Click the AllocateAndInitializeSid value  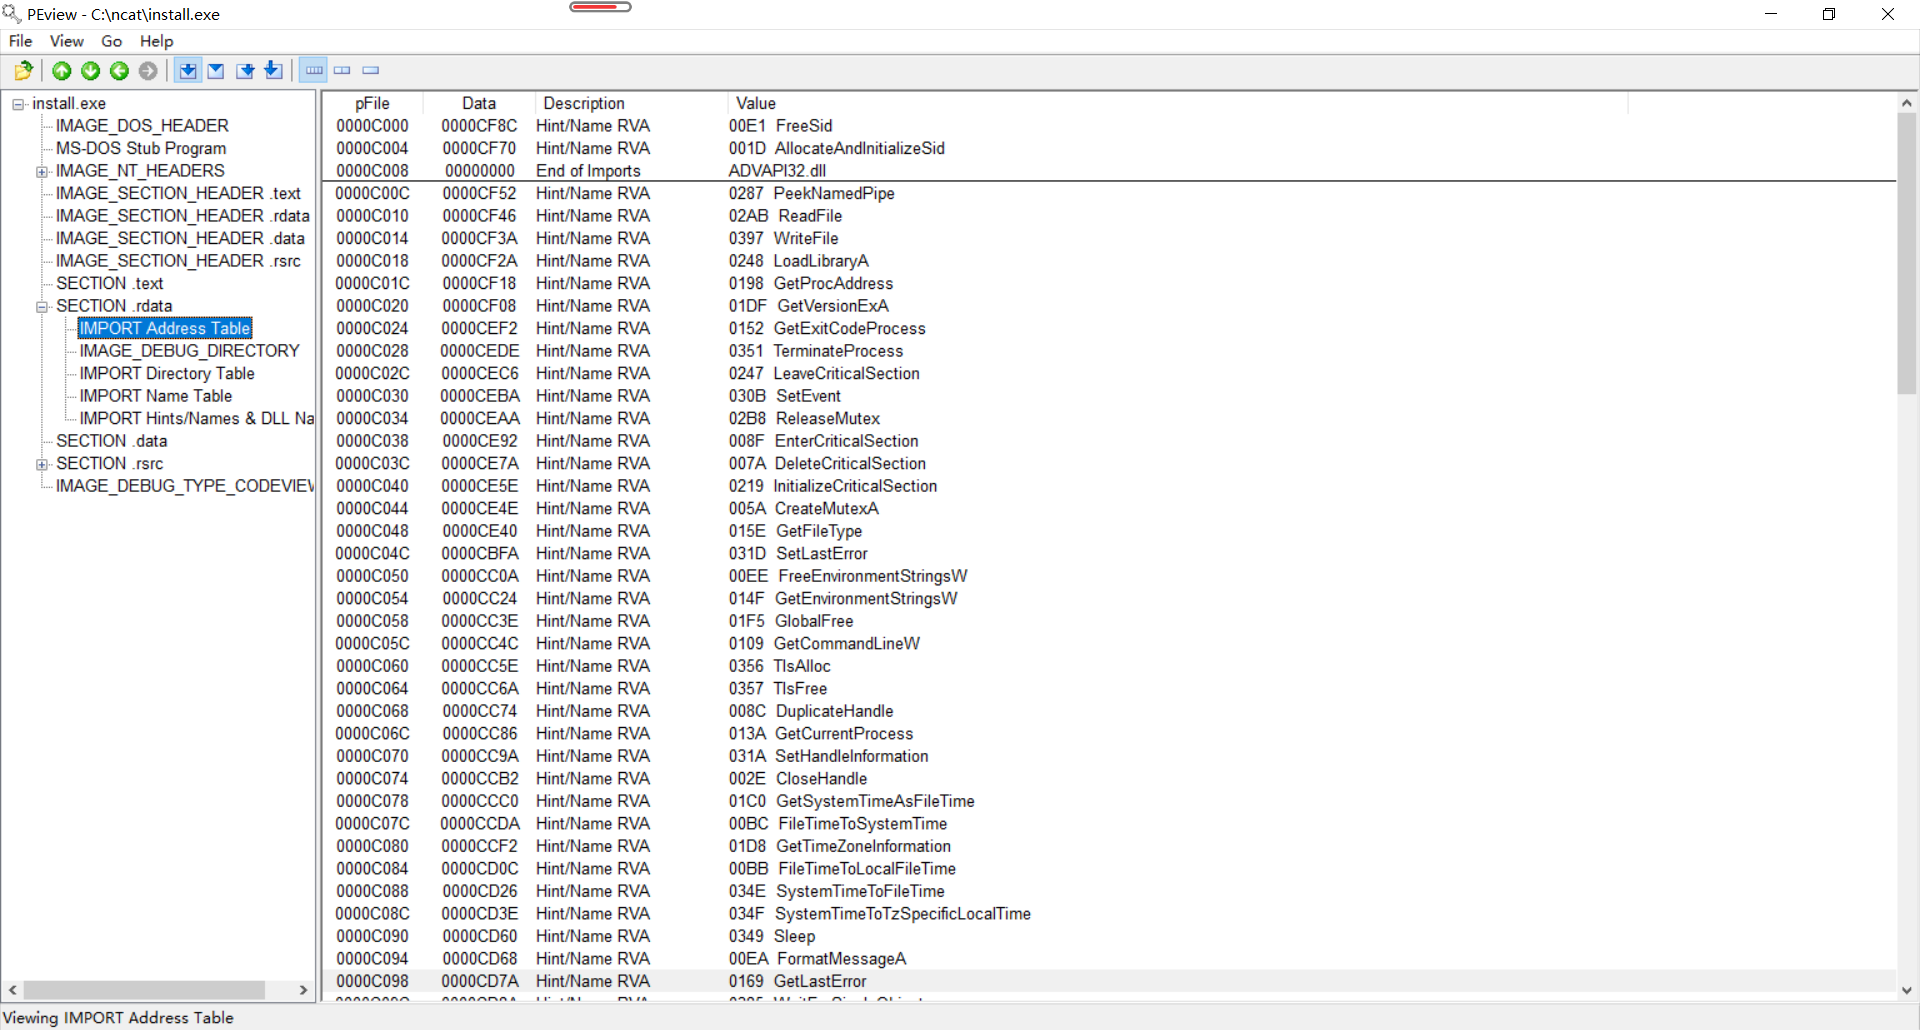[x=836, y=148]
